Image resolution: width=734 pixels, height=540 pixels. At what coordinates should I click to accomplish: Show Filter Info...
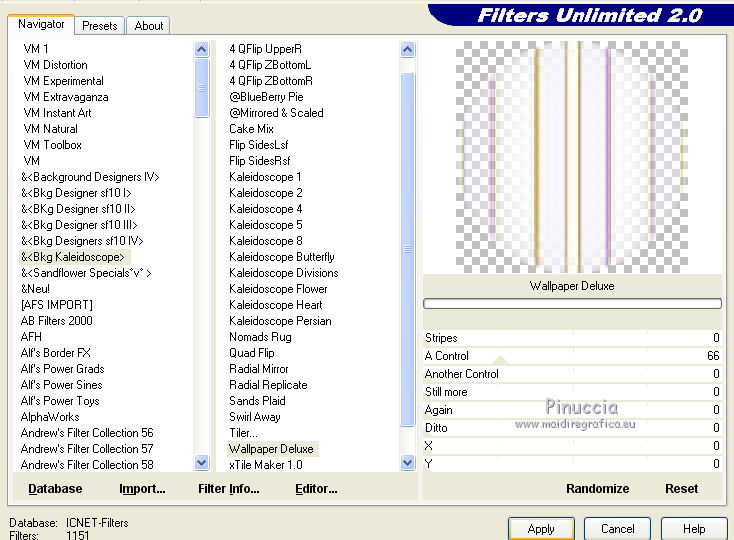click(x=228, y=489)
